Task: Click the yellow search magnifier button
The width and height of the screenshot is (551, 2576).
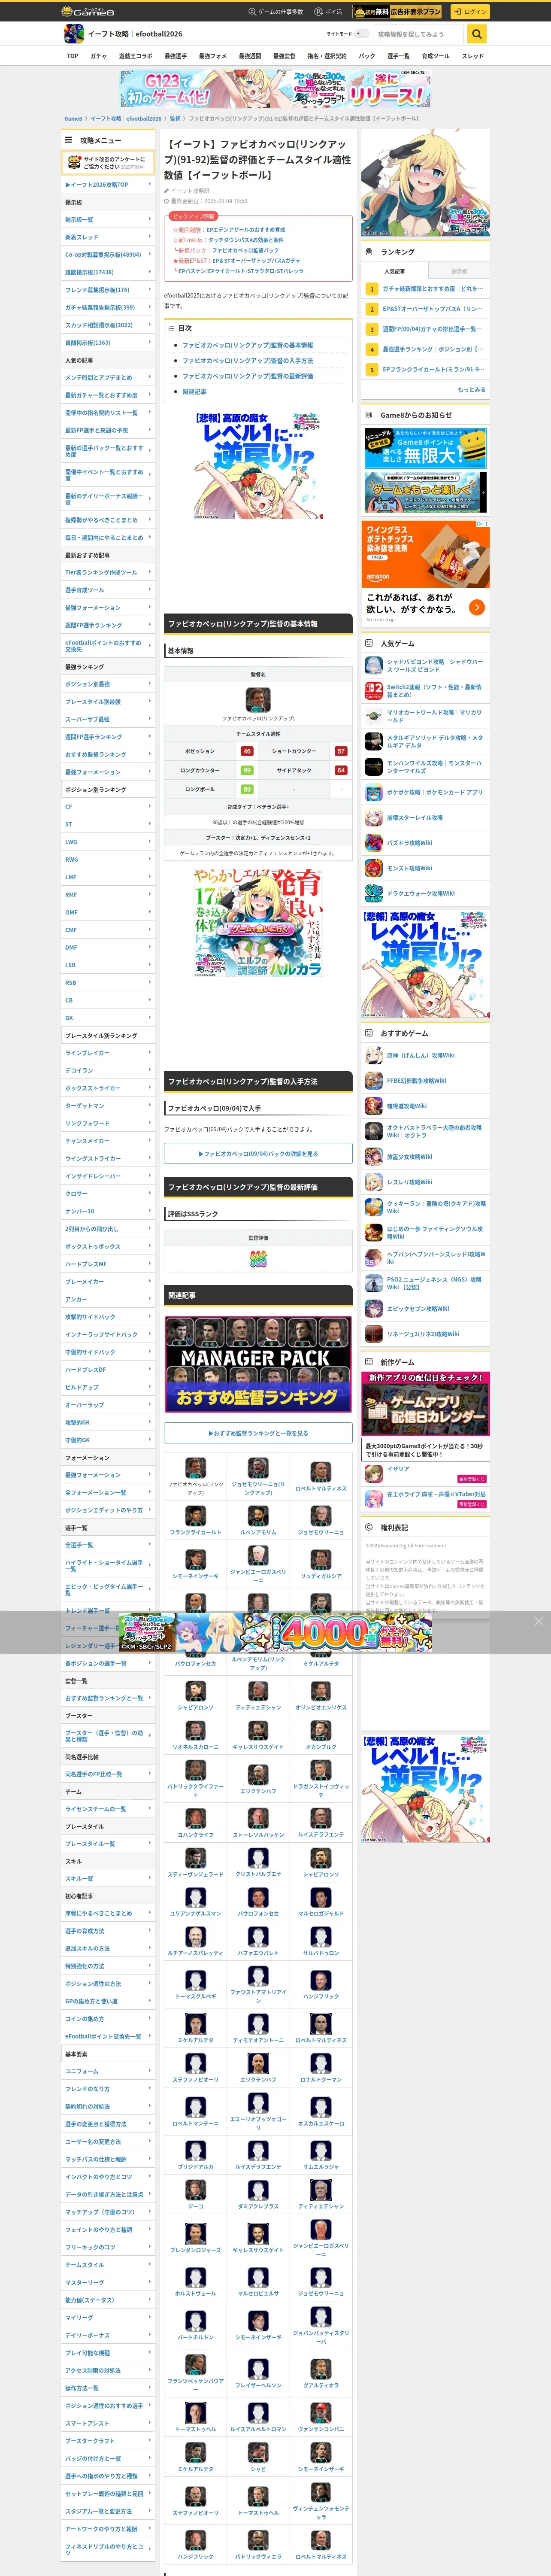Action: (x=477, y=34)
